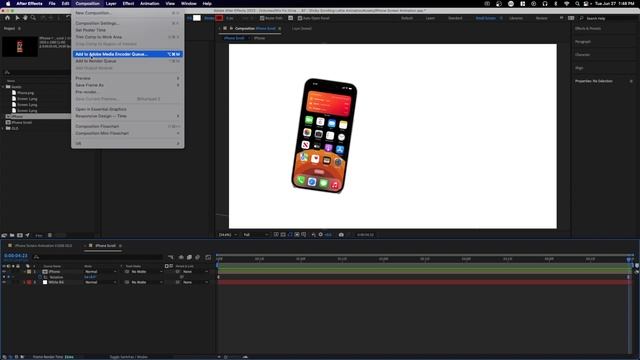Image resolution: width=640 pixels, height=360 pixels.
Task: Click the snapshot camera icon in viewer
Action: [x=341, y=235]
